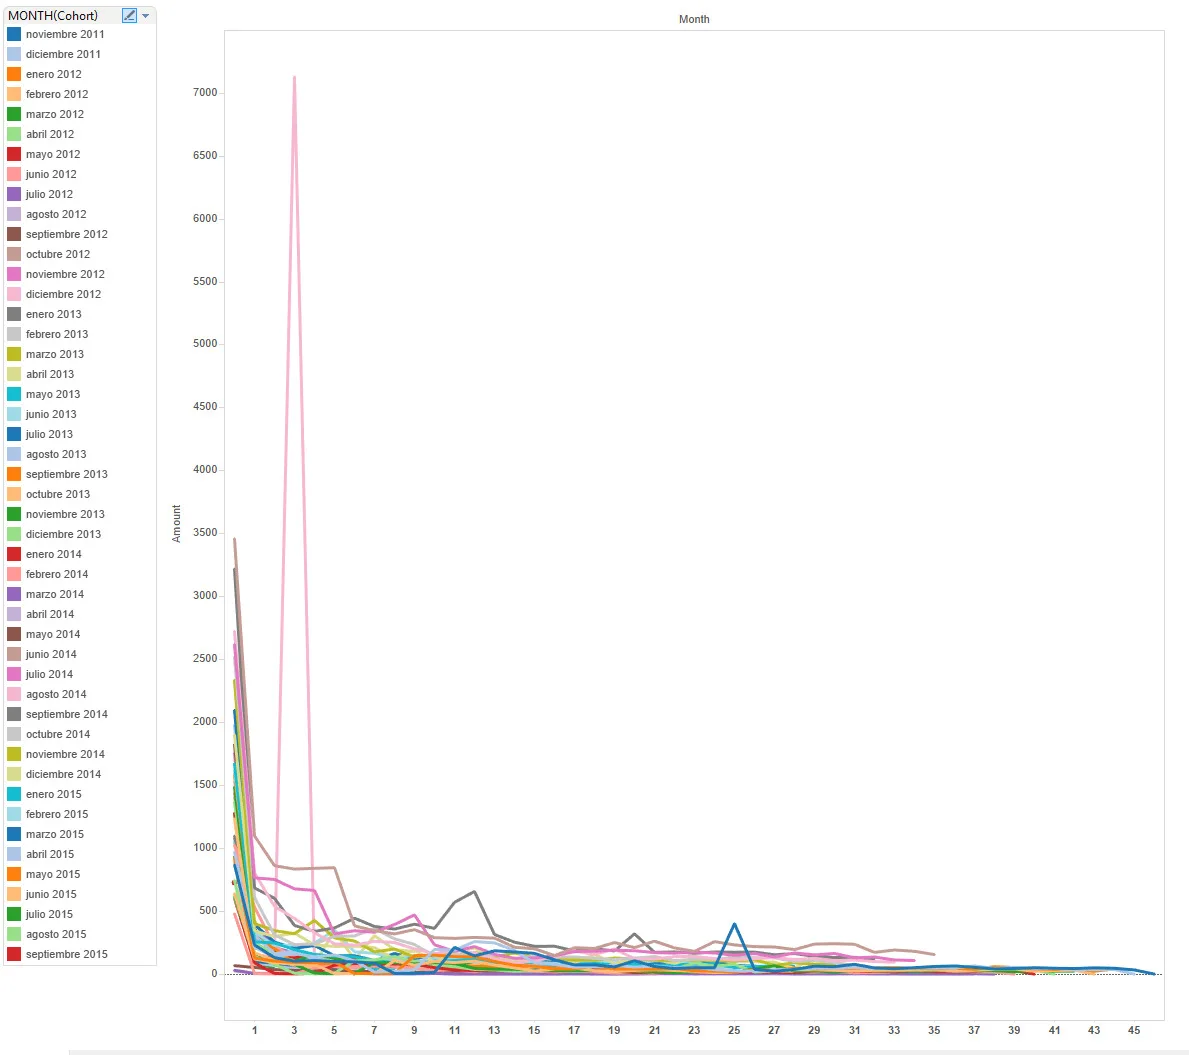Click the MONTH(Cohort) legend title
The height and width of the screenshot is (1055, 1189).
pos(53,15)
